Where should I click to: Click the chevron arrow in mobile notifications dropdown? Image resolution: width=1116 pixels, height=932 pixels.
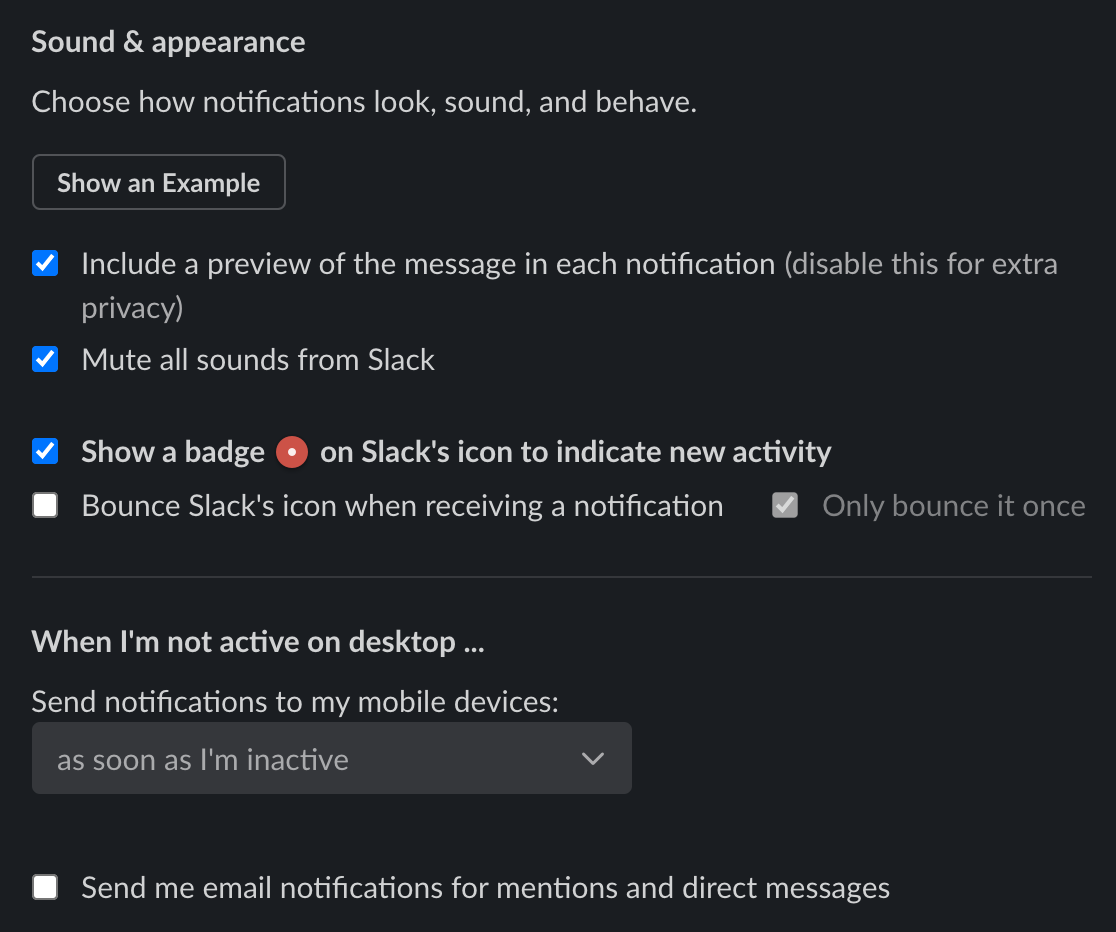coord(593,759)
